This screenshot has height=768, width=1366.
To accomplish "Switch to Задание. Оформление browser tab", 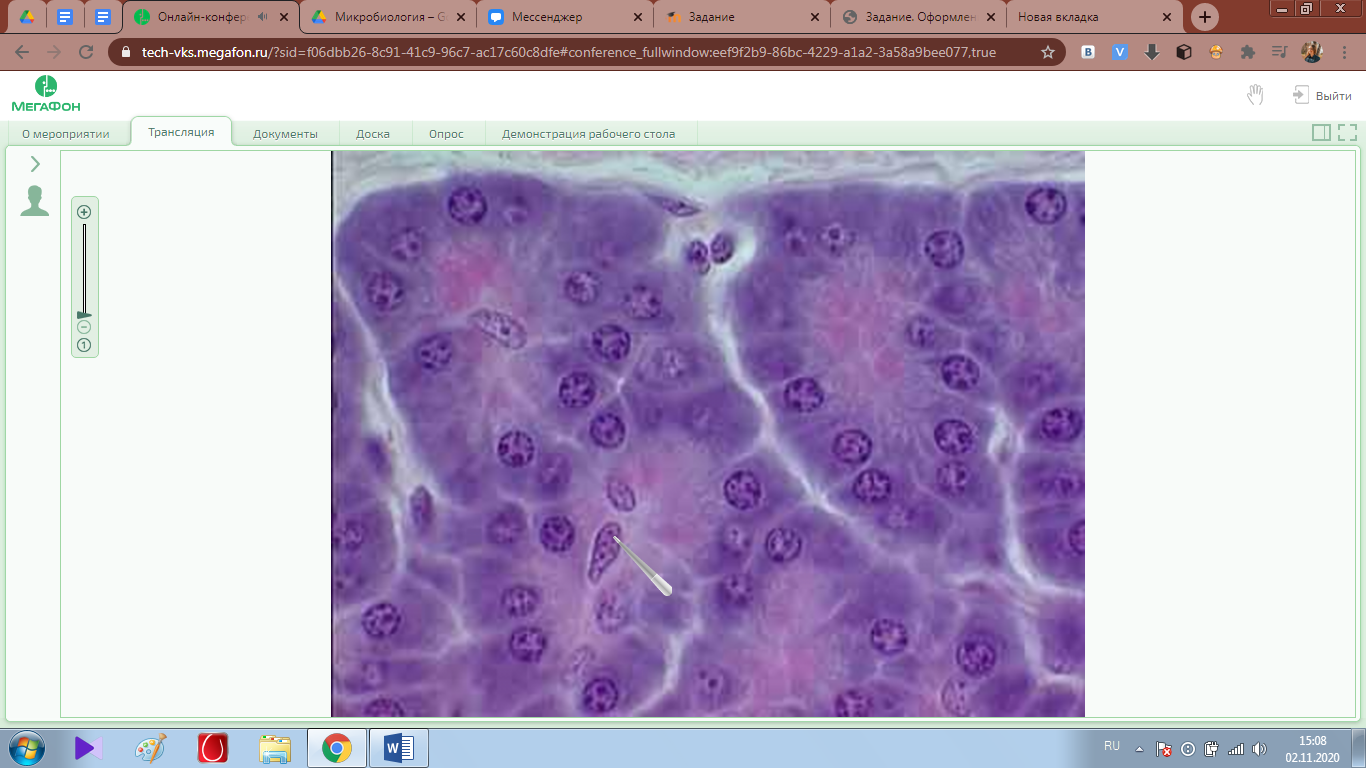I will pyautogui.click(x=919, y=17).
